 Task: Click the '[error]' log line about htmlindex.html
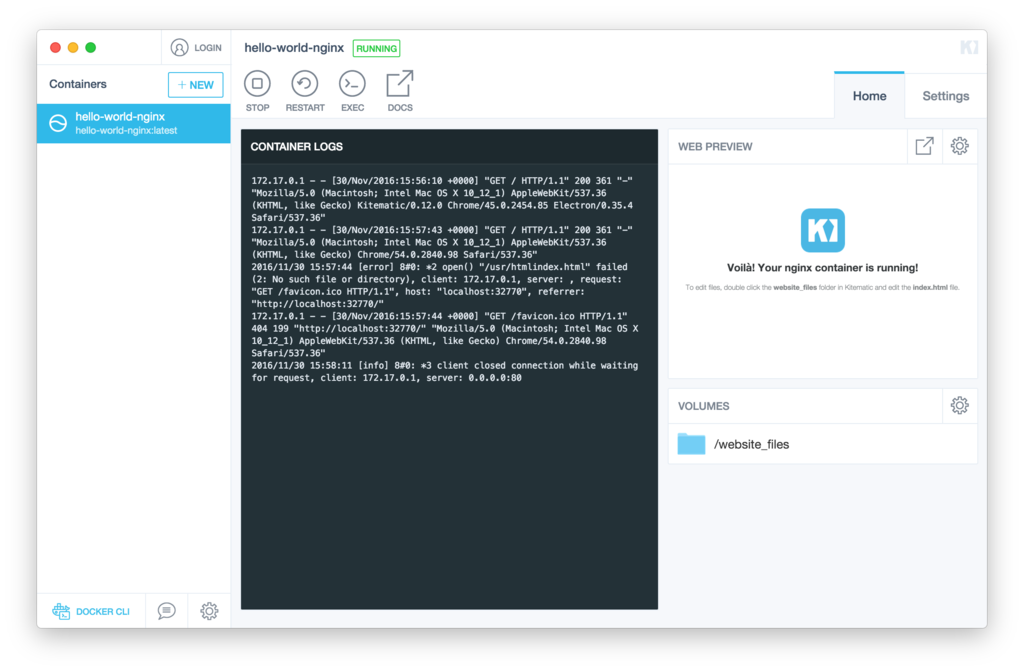[440, 285]
